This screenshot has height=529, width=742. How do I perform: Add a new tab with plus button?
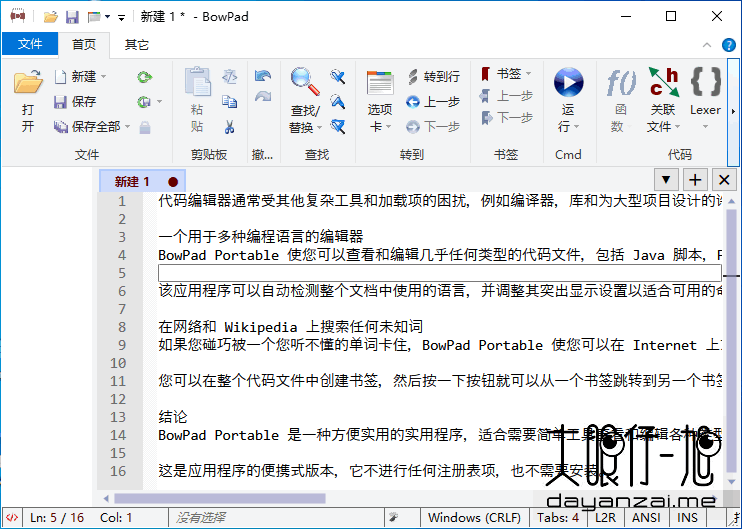pyautogui.click(x=695, y=180)
